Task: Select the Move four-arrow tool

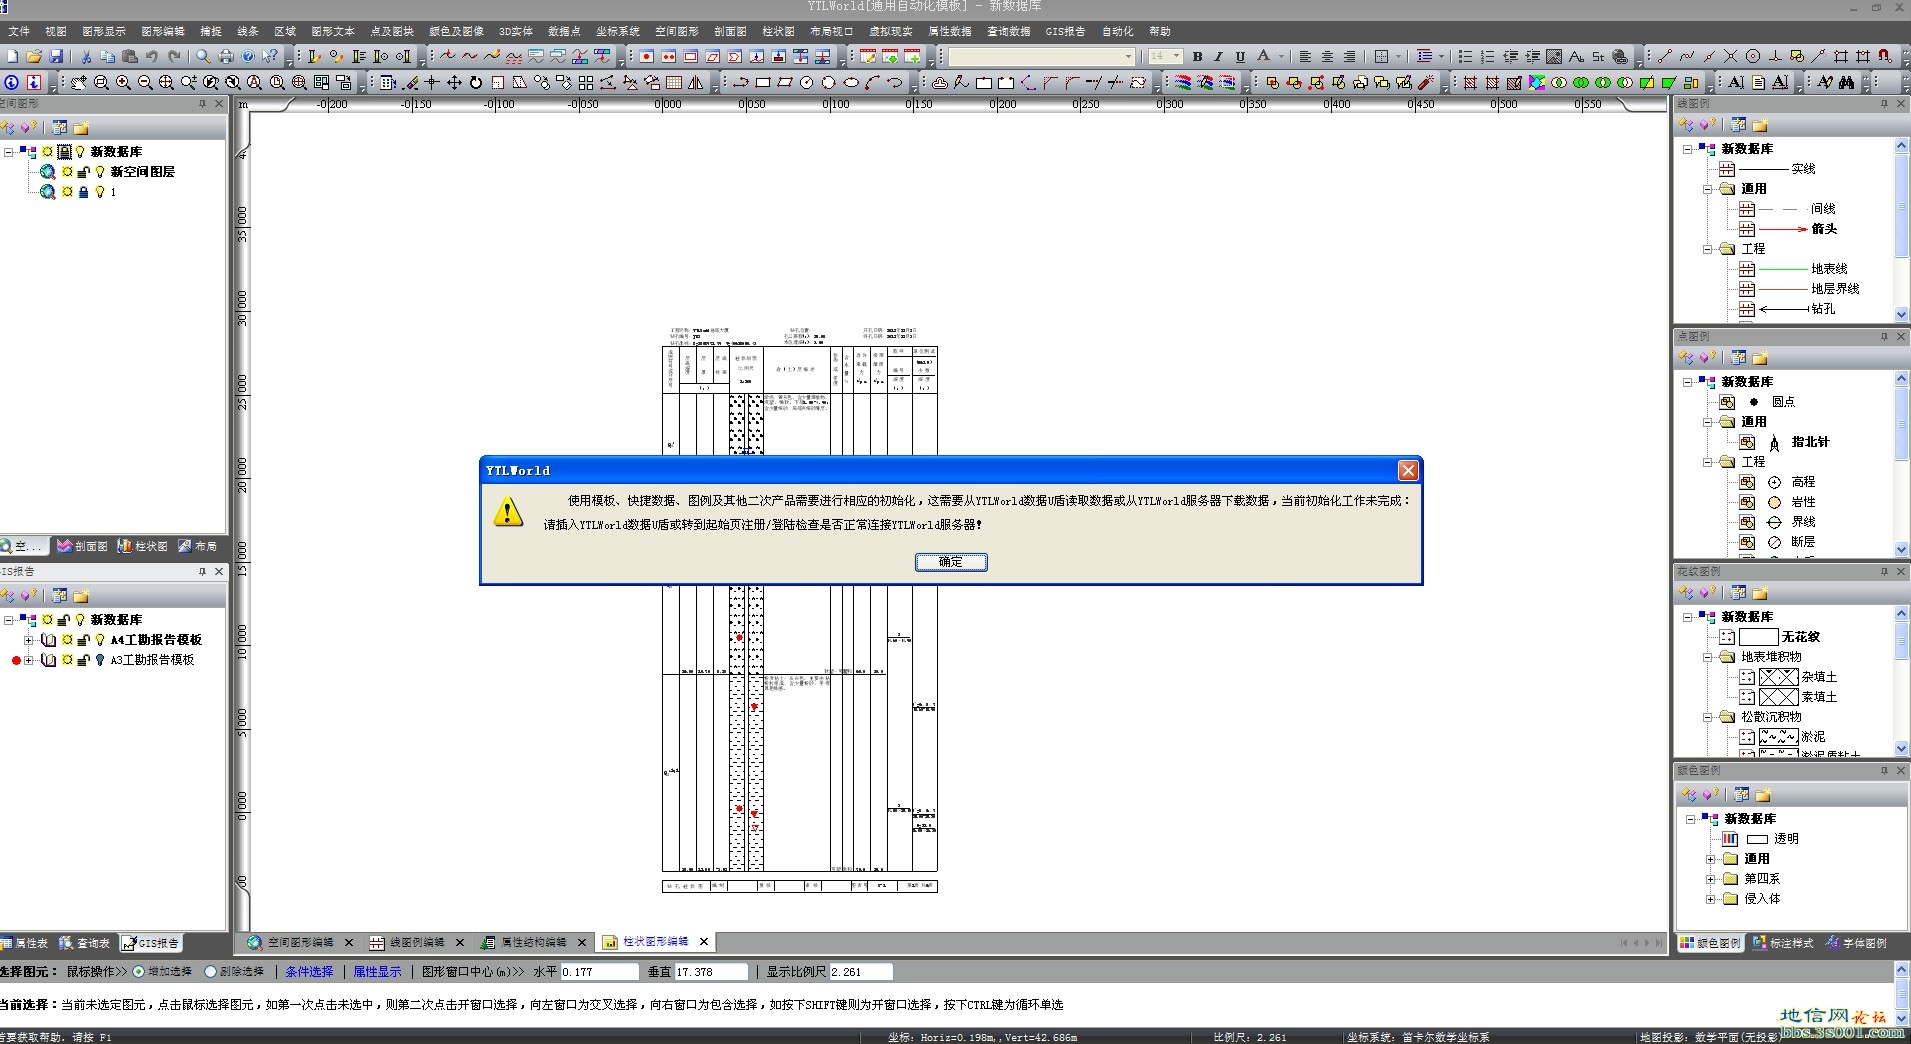Action: coord(454,82)
